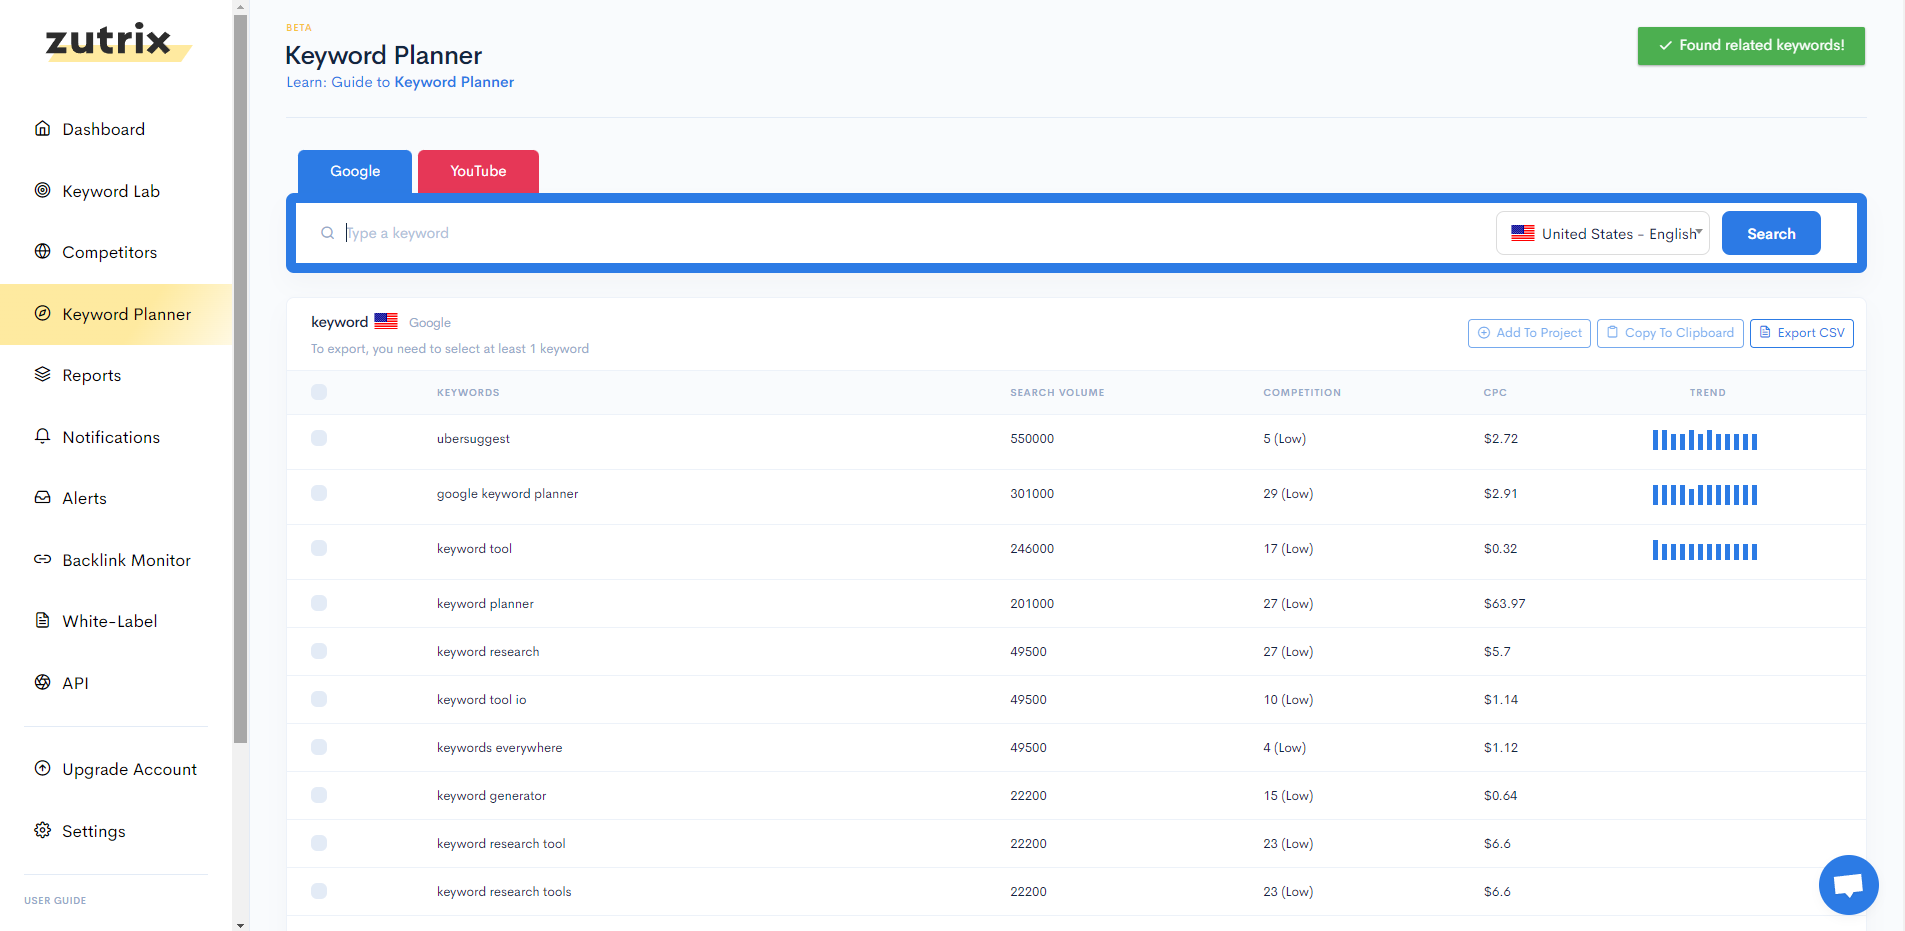This screenshot has height=931, width=1905.
Task: Select the keyword generator checkbox
Action: pyautogui.click(x=319, y=795)
